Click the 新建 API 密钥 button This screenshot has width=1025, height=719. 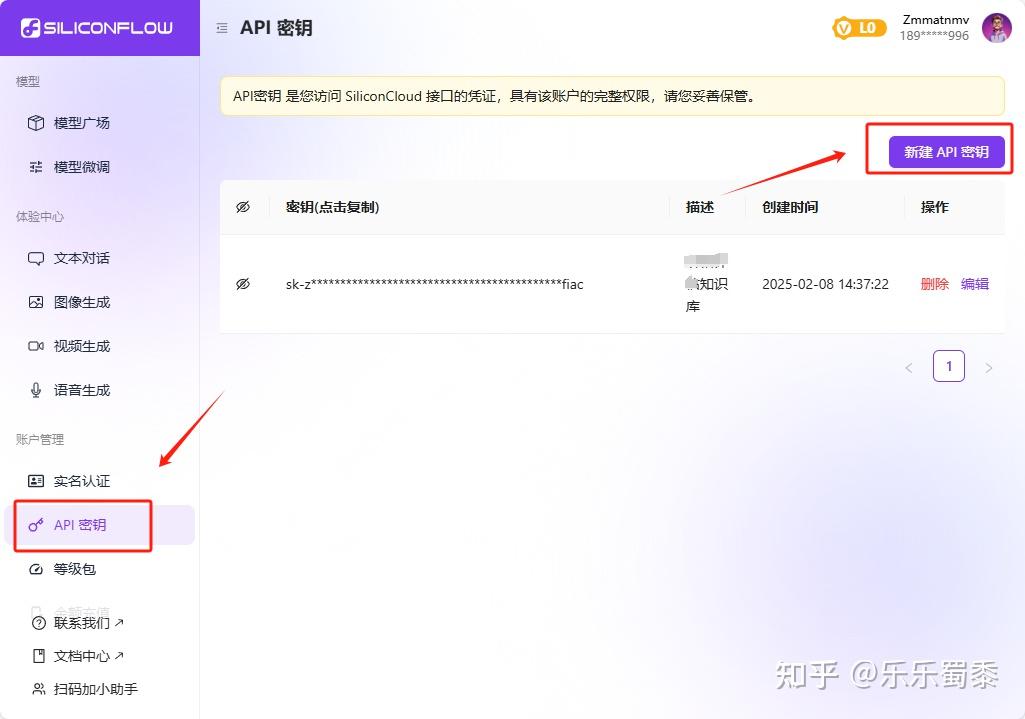[946, 152]
